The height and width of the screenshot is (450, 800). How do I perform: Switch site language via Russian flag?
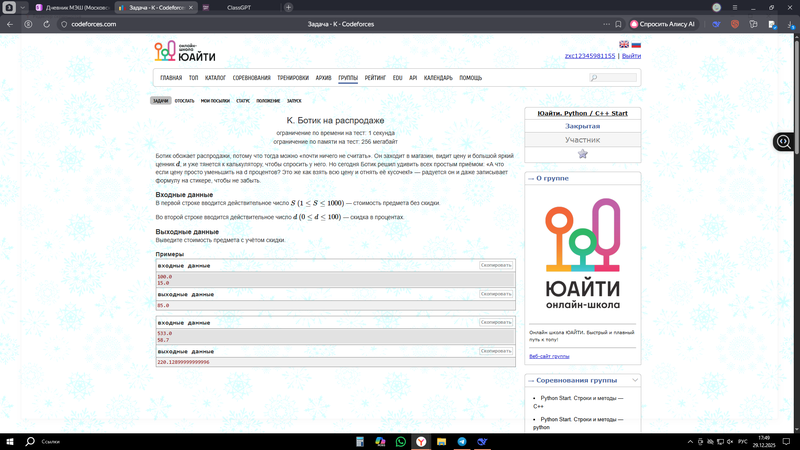point(636,44)
